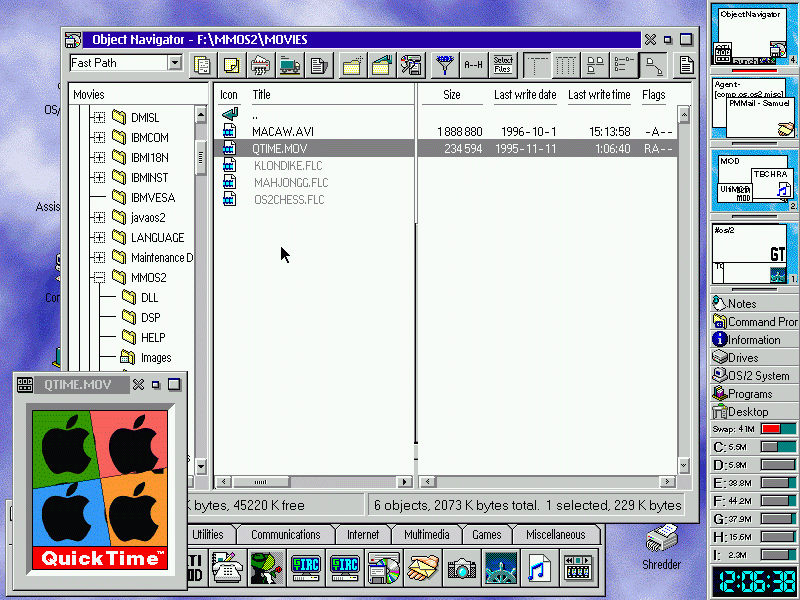Click the A--H sort toolbar icon
800x600 pixels.
(x=473, y=65)
